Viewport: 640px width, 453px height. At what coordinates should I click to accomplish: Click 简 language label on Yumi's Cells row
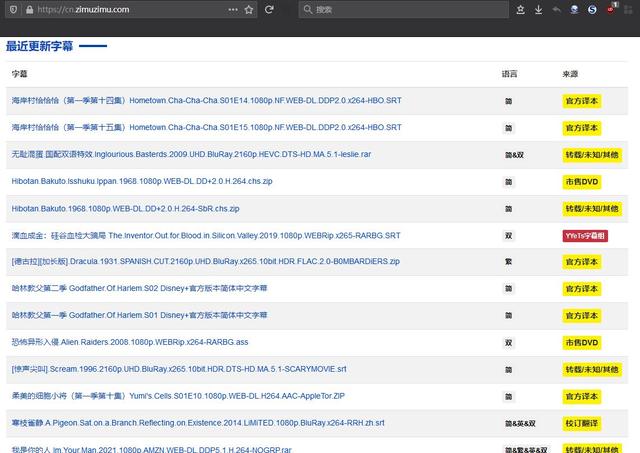click(509, 396)
